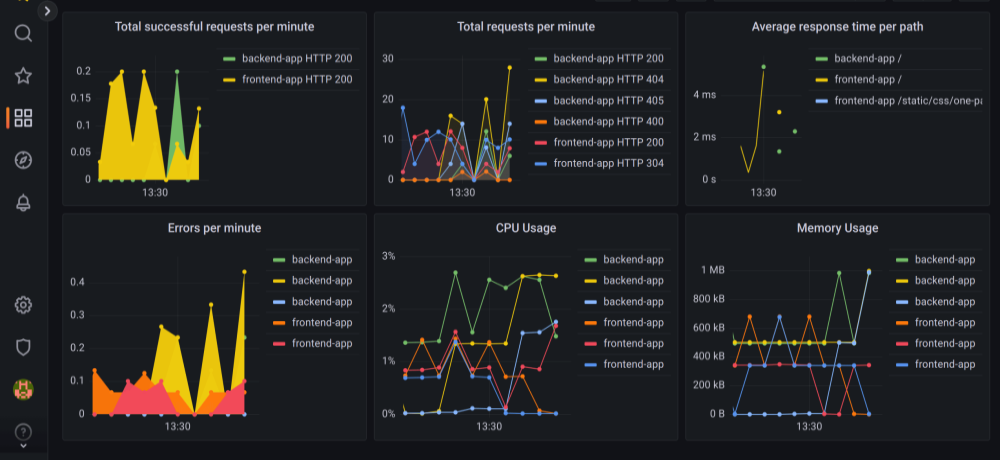Open color picker for light-blue backend-app in Memory Usage
This screenshot has width=1000, height=460.
(x=902, y=302)
